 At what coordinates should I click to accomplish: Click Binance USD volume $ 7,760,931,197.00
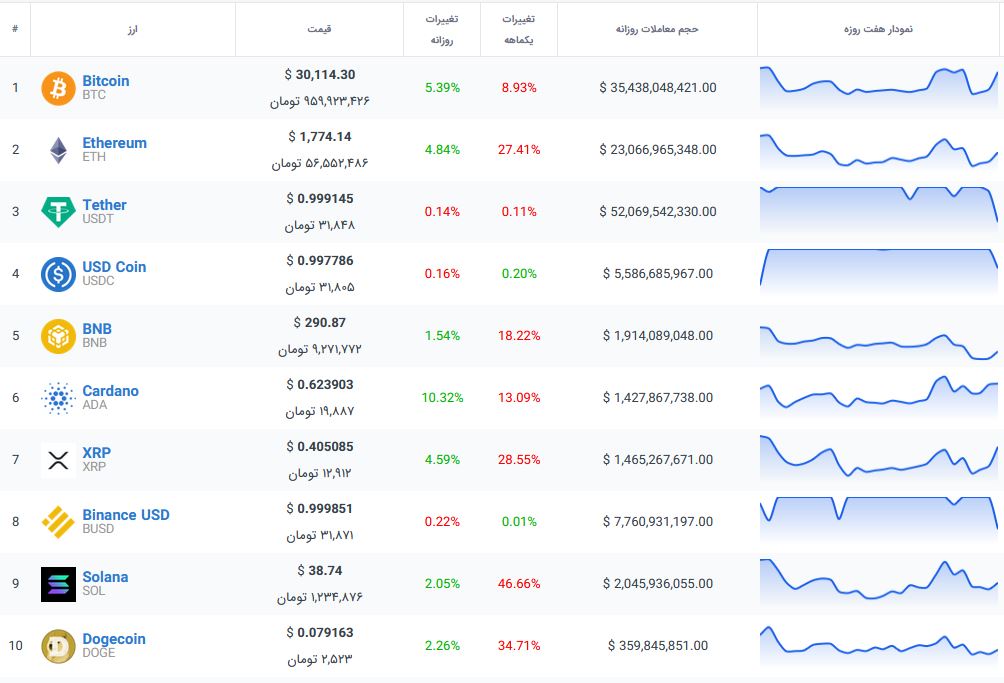click(x=658, y=522)
